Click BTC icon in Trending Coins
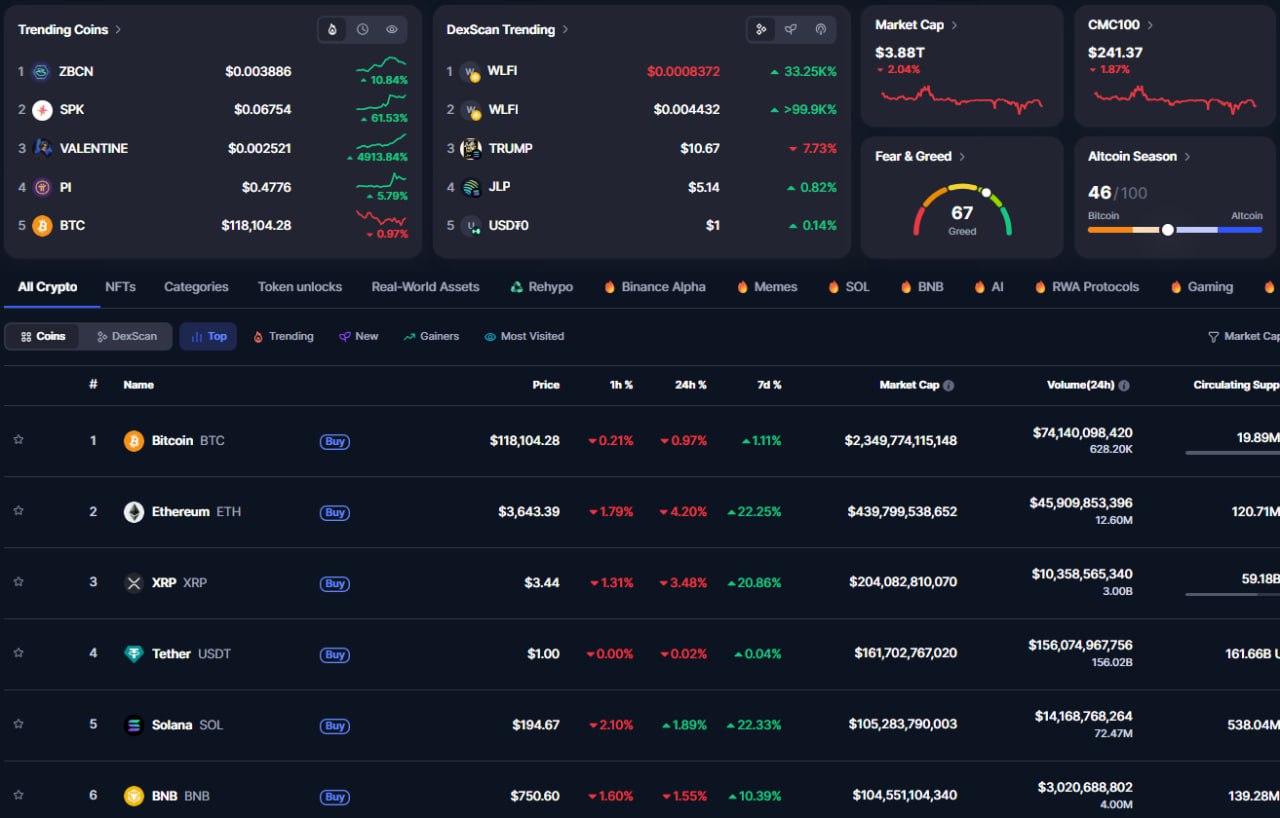 (x=42, y=226)
